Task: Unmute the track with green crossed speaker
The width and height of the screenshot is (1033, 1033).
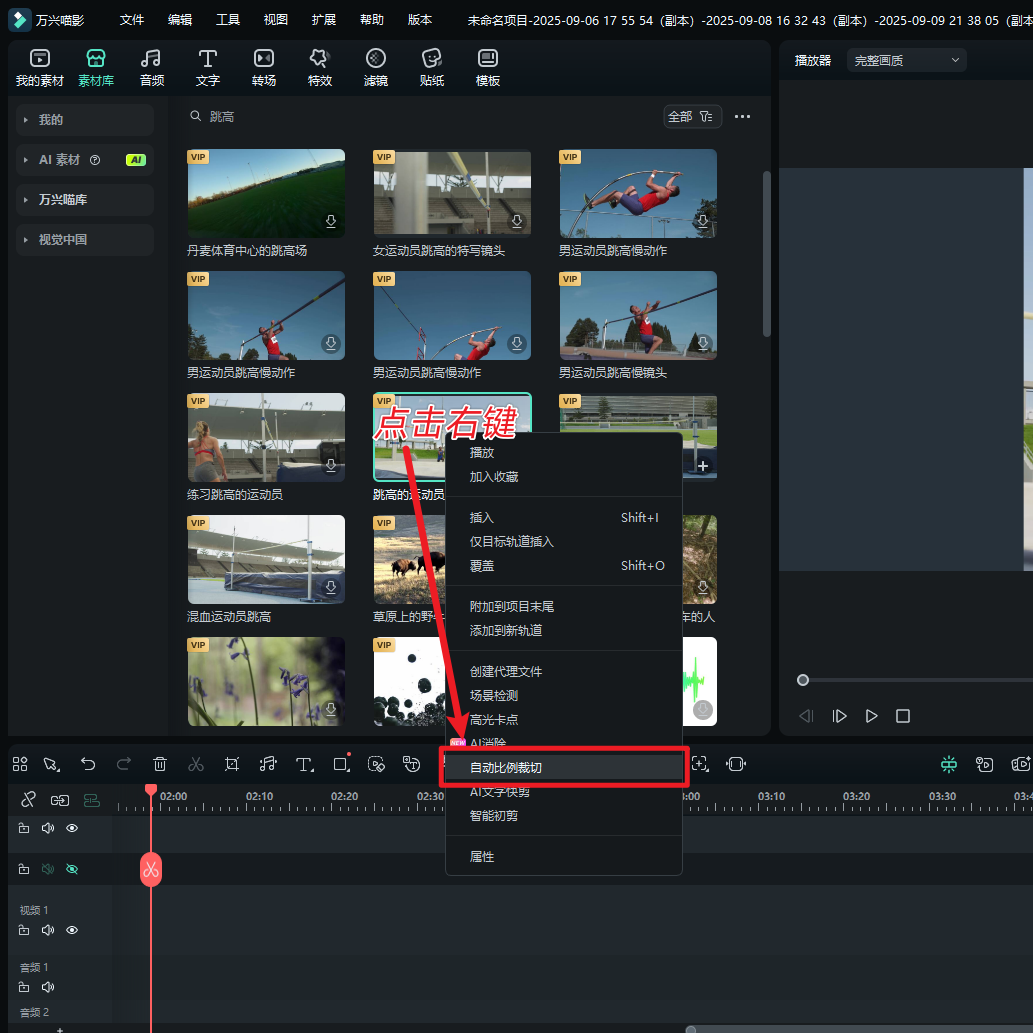Action: pyautogui.click(x=47, y=869)
